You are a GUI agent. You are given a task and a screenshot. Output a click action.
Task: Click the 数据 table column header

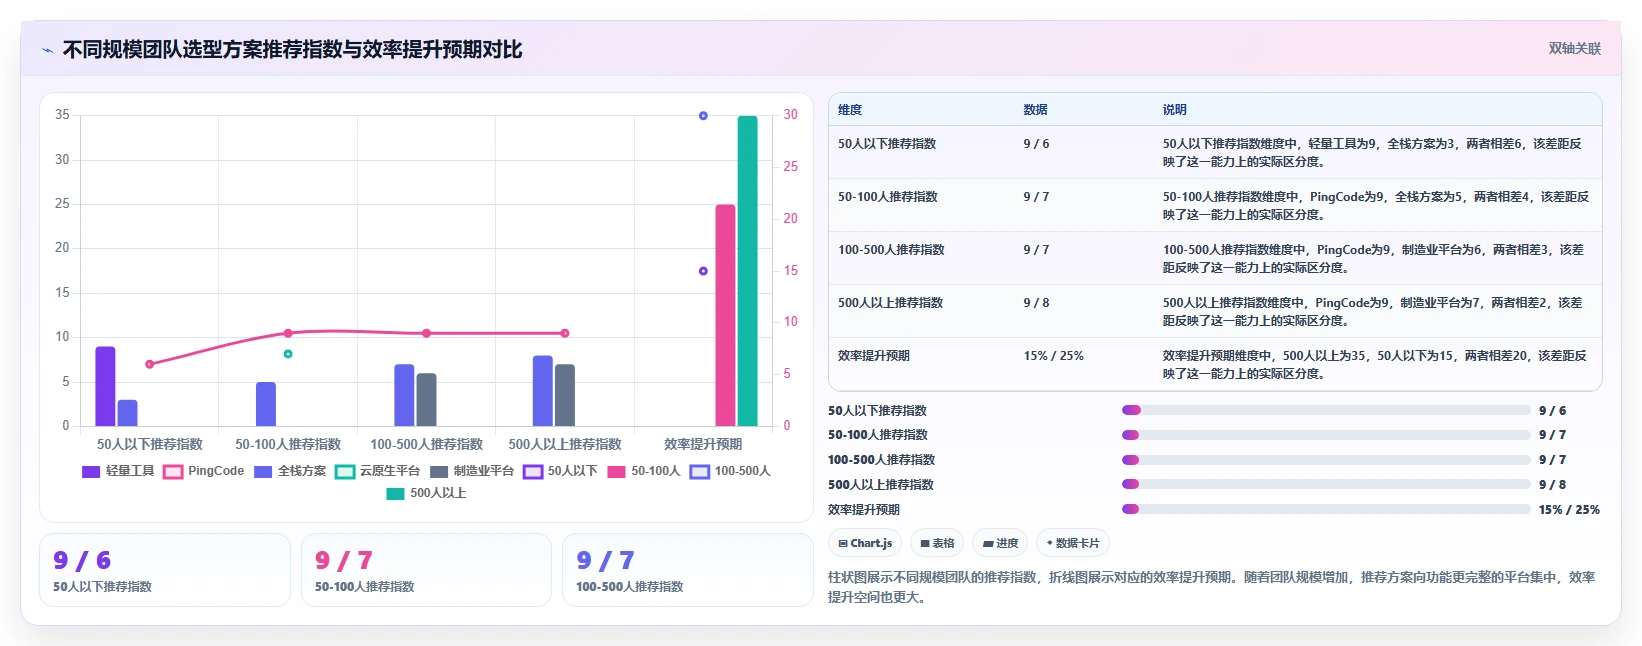click(1035, 110)
